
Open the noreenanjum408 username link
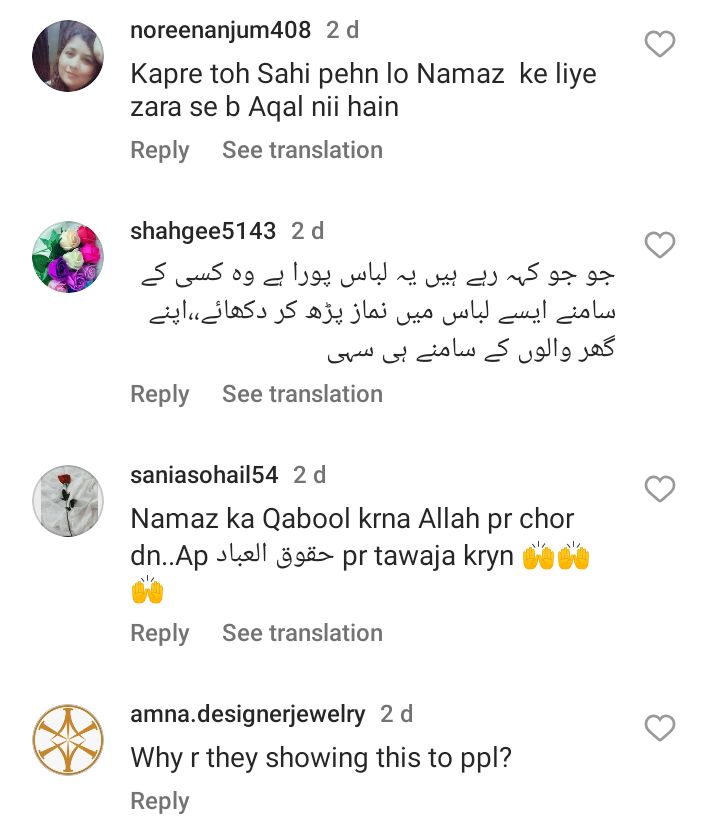tap(220, 31)
